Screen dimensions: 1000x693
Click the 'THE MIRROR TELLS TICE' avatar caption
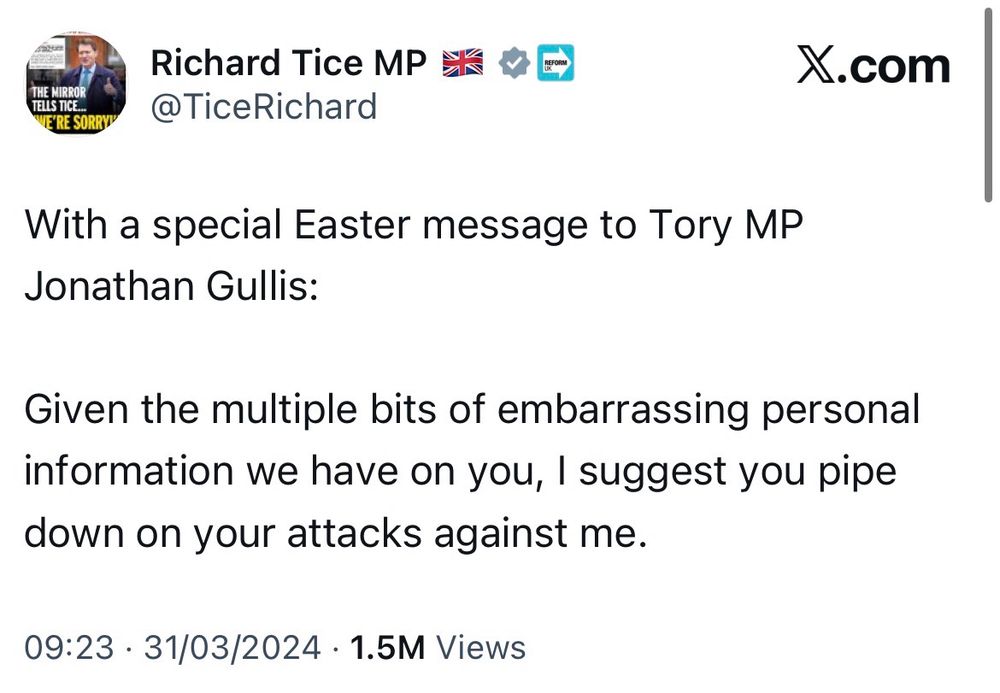(x=63, y=100)
